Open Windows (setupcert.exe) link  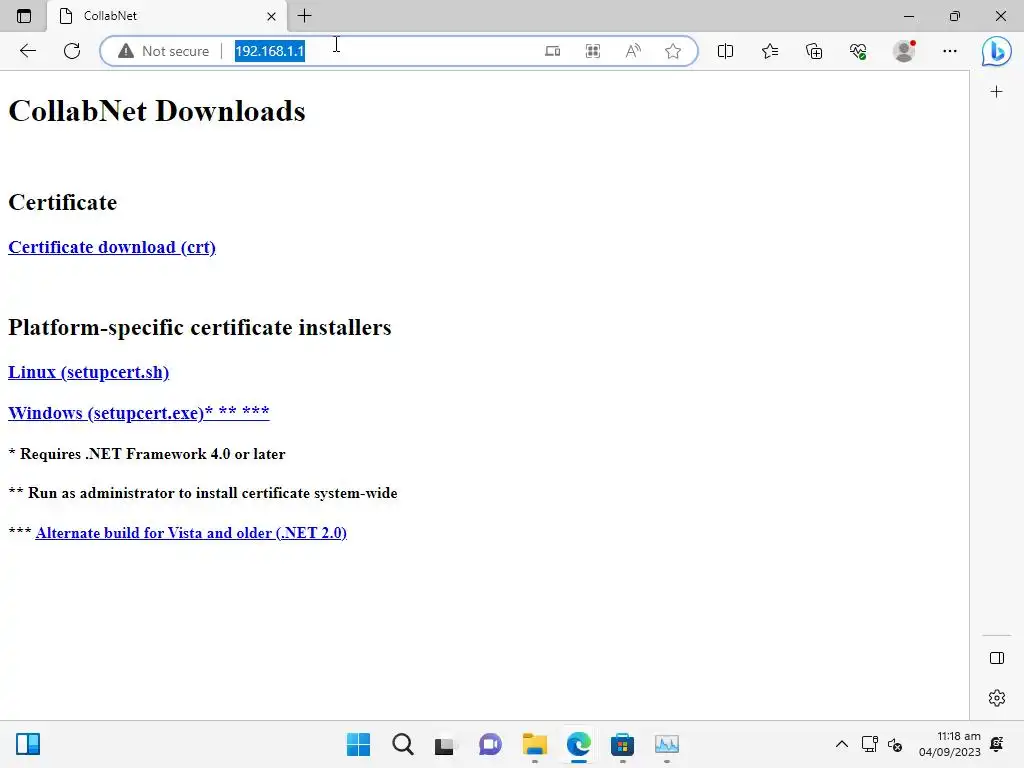click(x=138, y=413)
